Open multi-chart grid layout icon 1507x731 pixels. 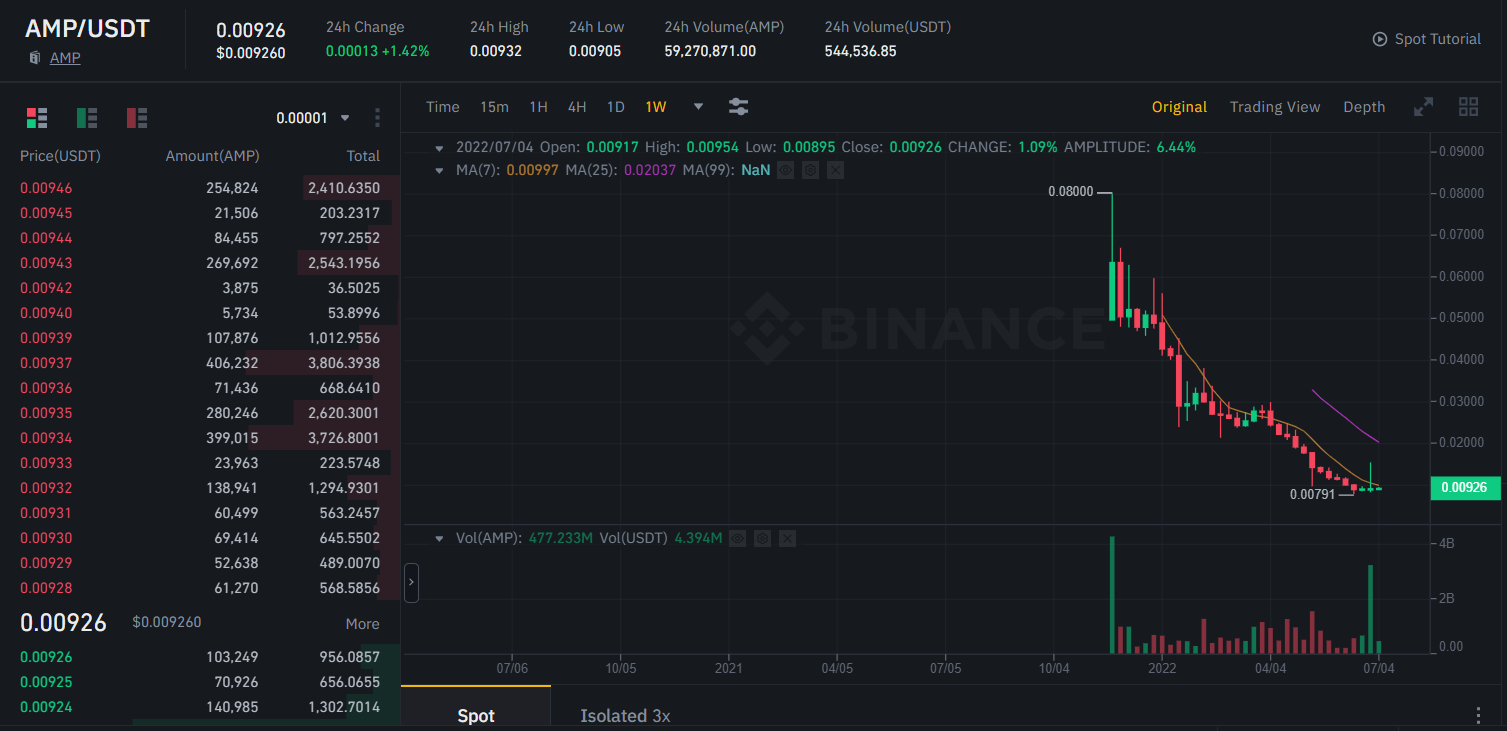pos(1469,107)
